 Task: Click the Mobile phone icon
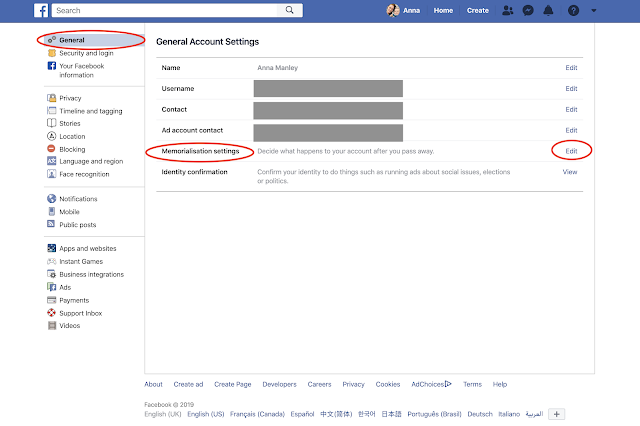pyautogui.click(x=51, y=211)
